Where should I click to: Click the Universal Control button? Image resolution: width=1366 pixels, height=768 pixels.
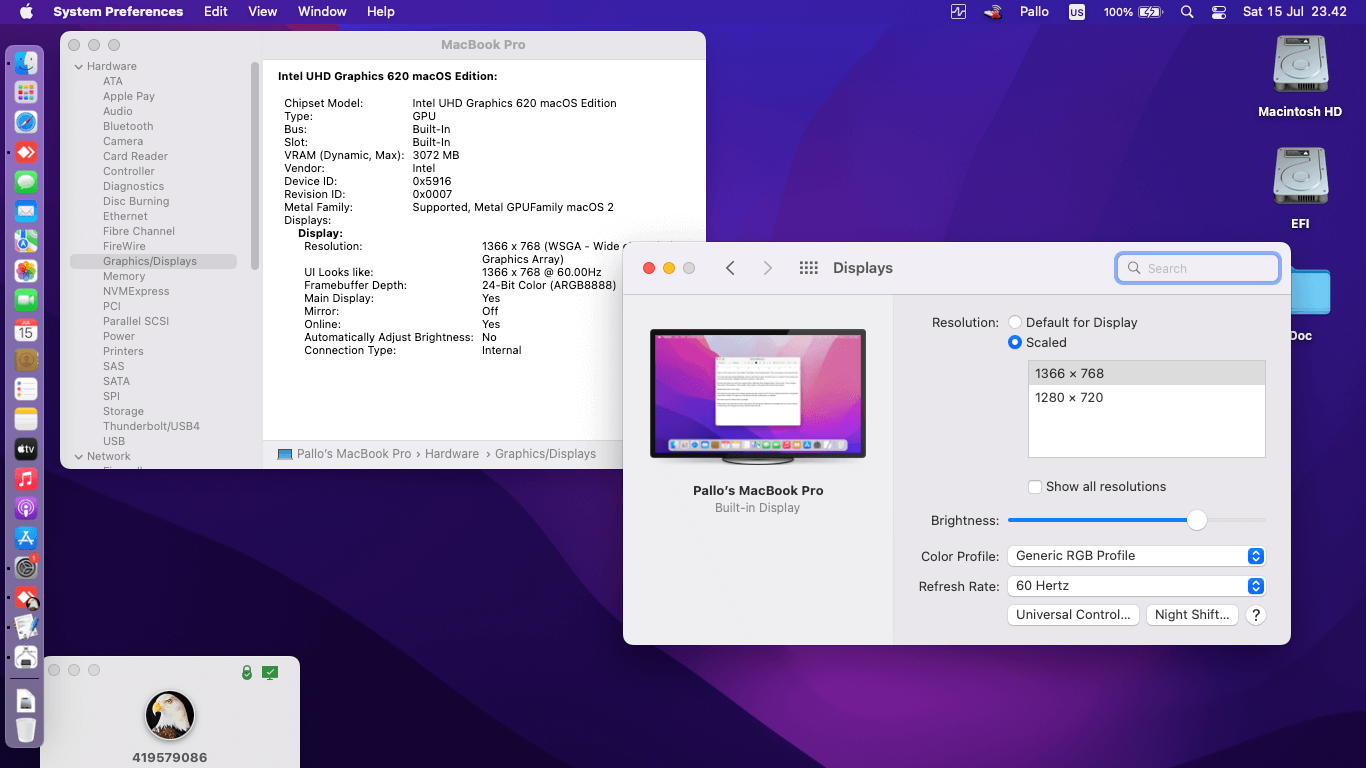1073,615
